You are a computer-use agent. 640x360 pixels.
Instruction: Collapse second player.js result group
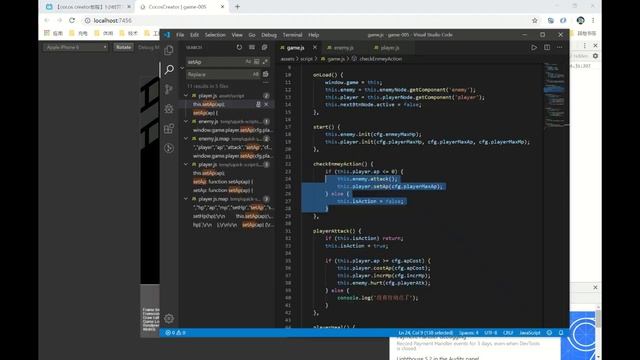pyautogui.click(x=186, y=164)
